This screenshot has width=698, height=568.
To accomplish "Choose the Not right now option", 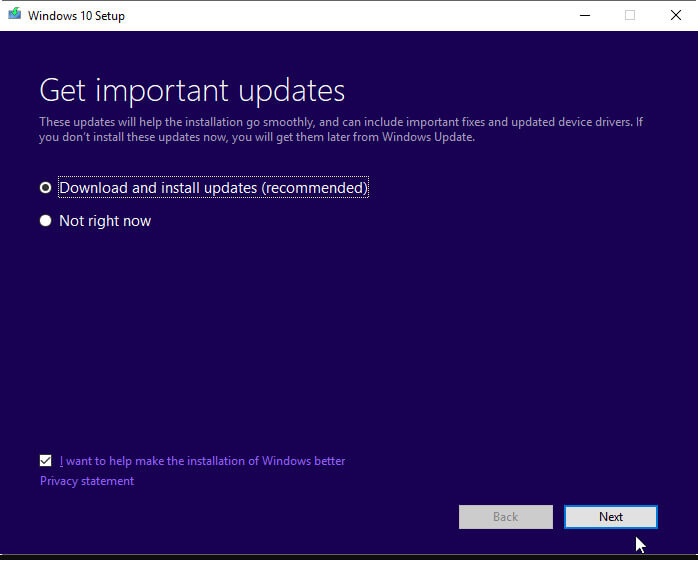I will click(x=45, y=221).
